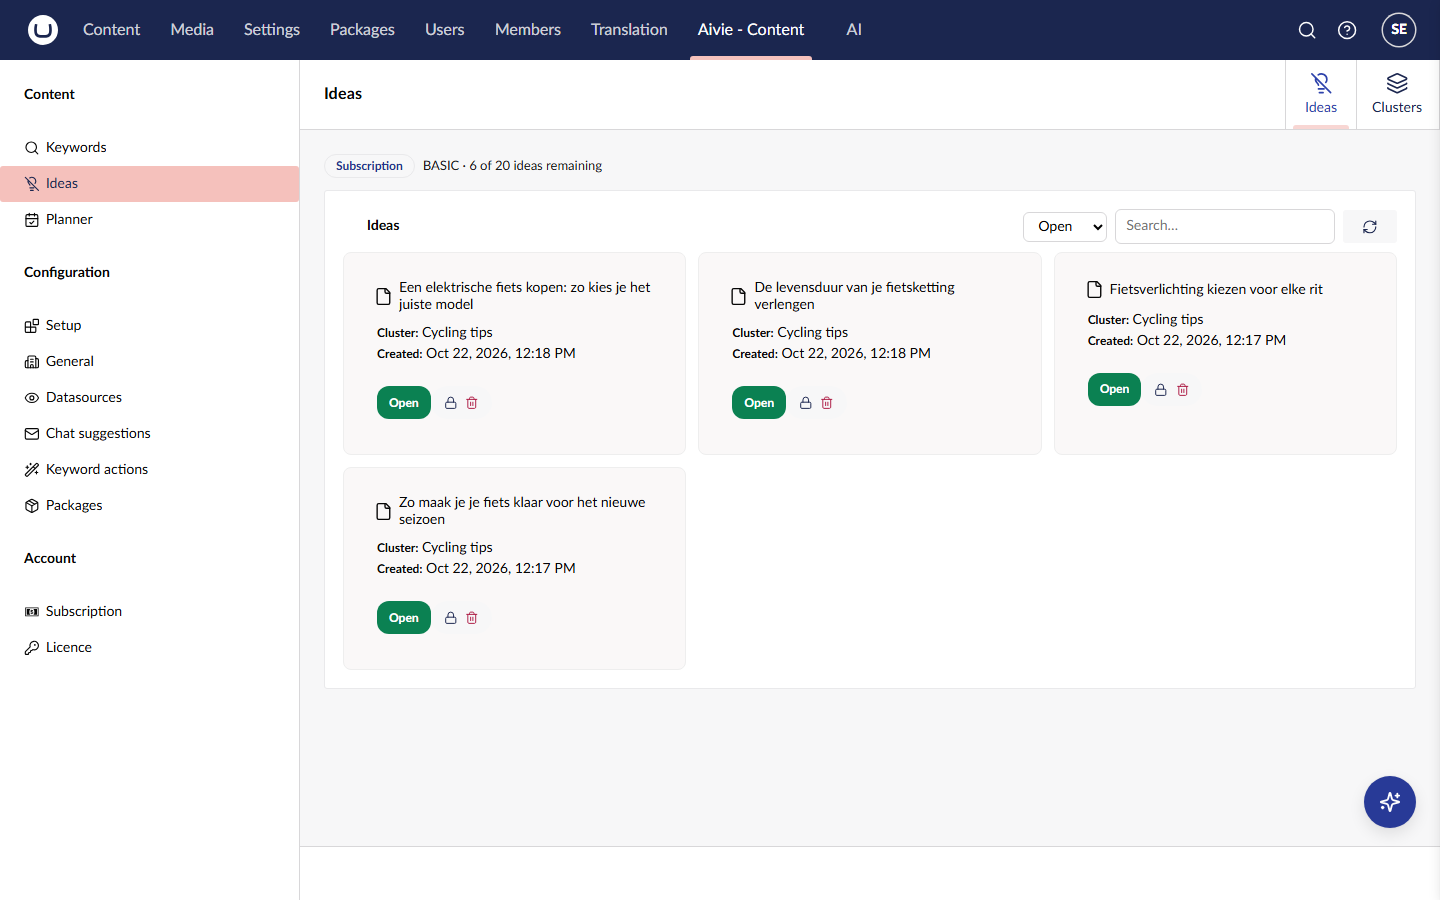Open the Members section in top menu

tap(528, 30)
